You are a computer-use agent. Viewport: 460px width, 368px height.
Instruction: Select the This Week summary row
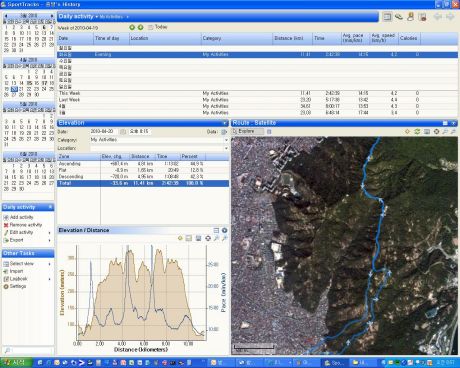pos(257,93)
